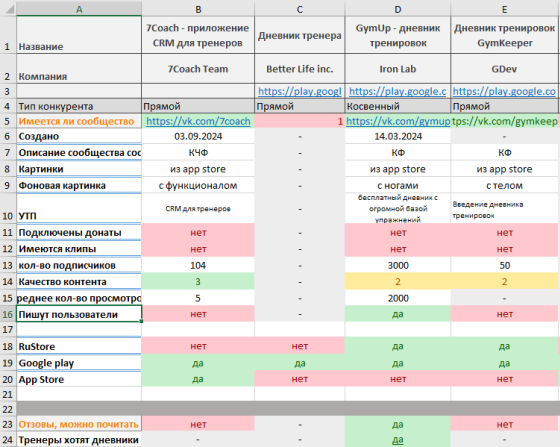
Task: Click the 'Пишут пользователи' cell
Action: [79, 315]
